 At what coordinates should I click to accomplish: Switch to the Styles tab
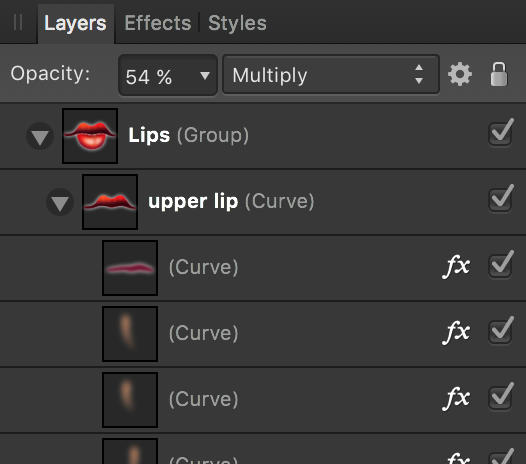237,23
